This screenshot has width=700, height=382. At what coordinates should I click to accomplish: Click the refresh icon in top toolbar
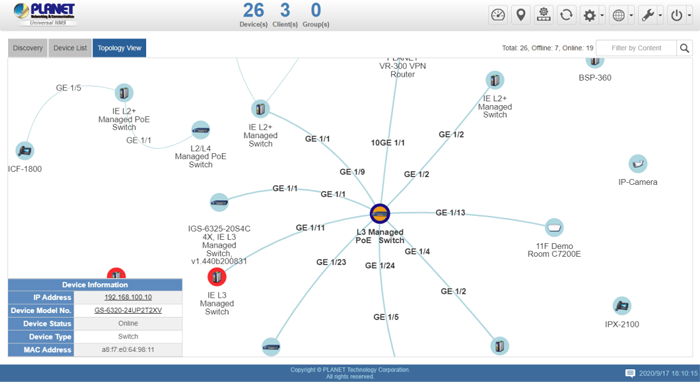click(566, 15)
